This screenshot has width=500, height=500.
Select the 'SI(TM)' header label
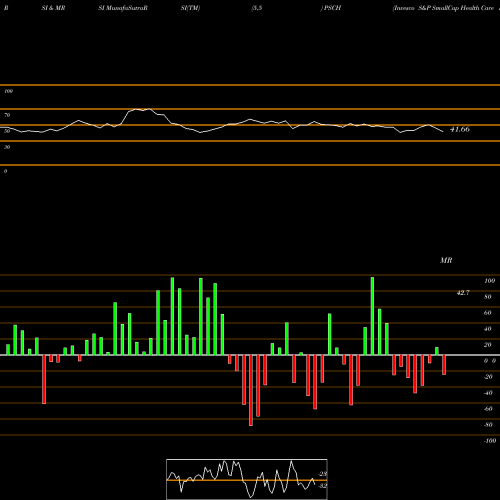coord(190,8)
